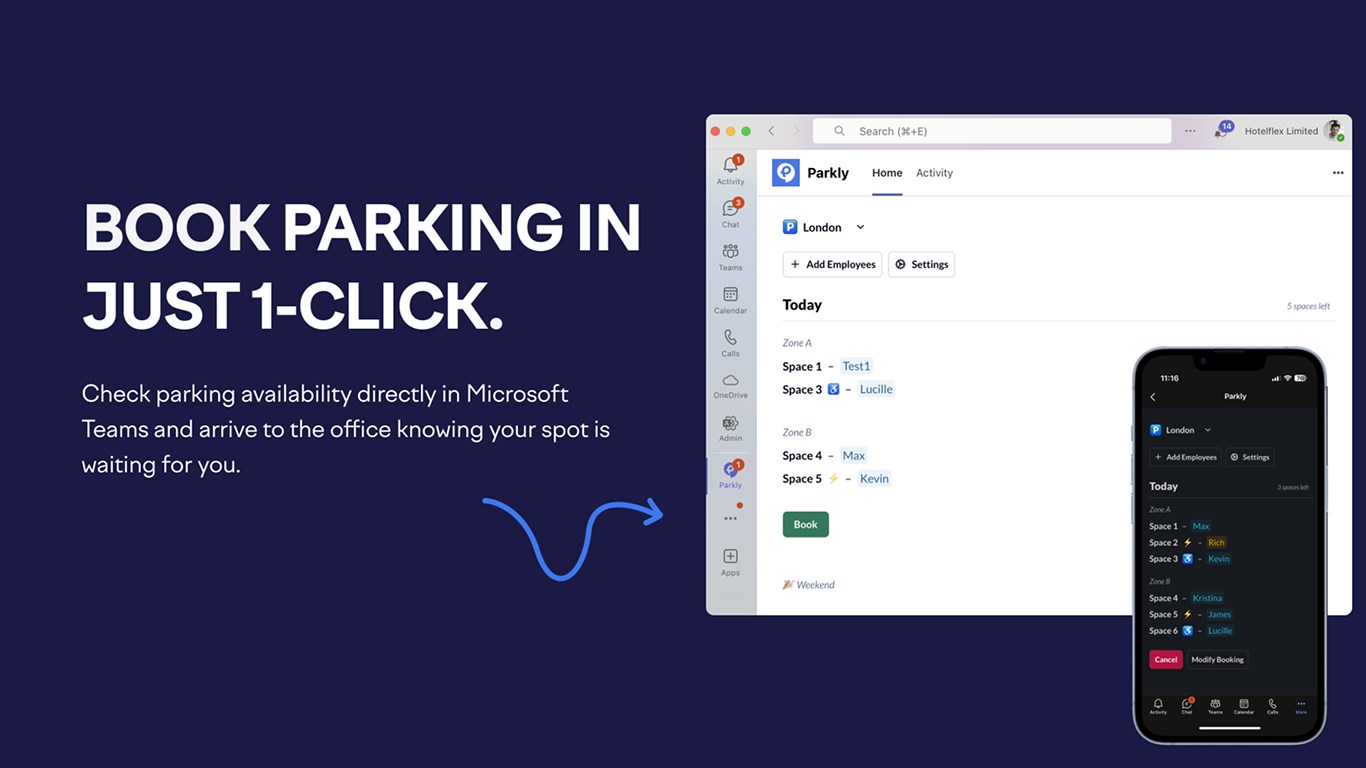Tap Add Employees on the phone
The image size is (1366, 768).
tap(1185, 457)
